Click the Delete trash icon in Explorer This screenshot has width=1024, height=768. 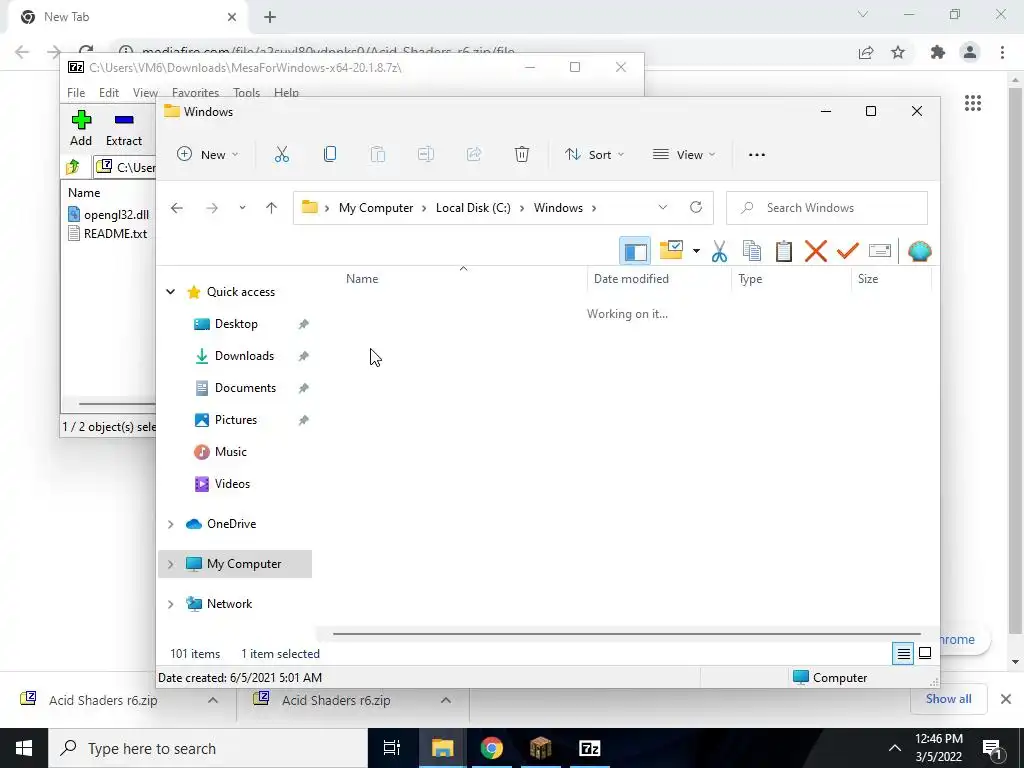(522, 155)
